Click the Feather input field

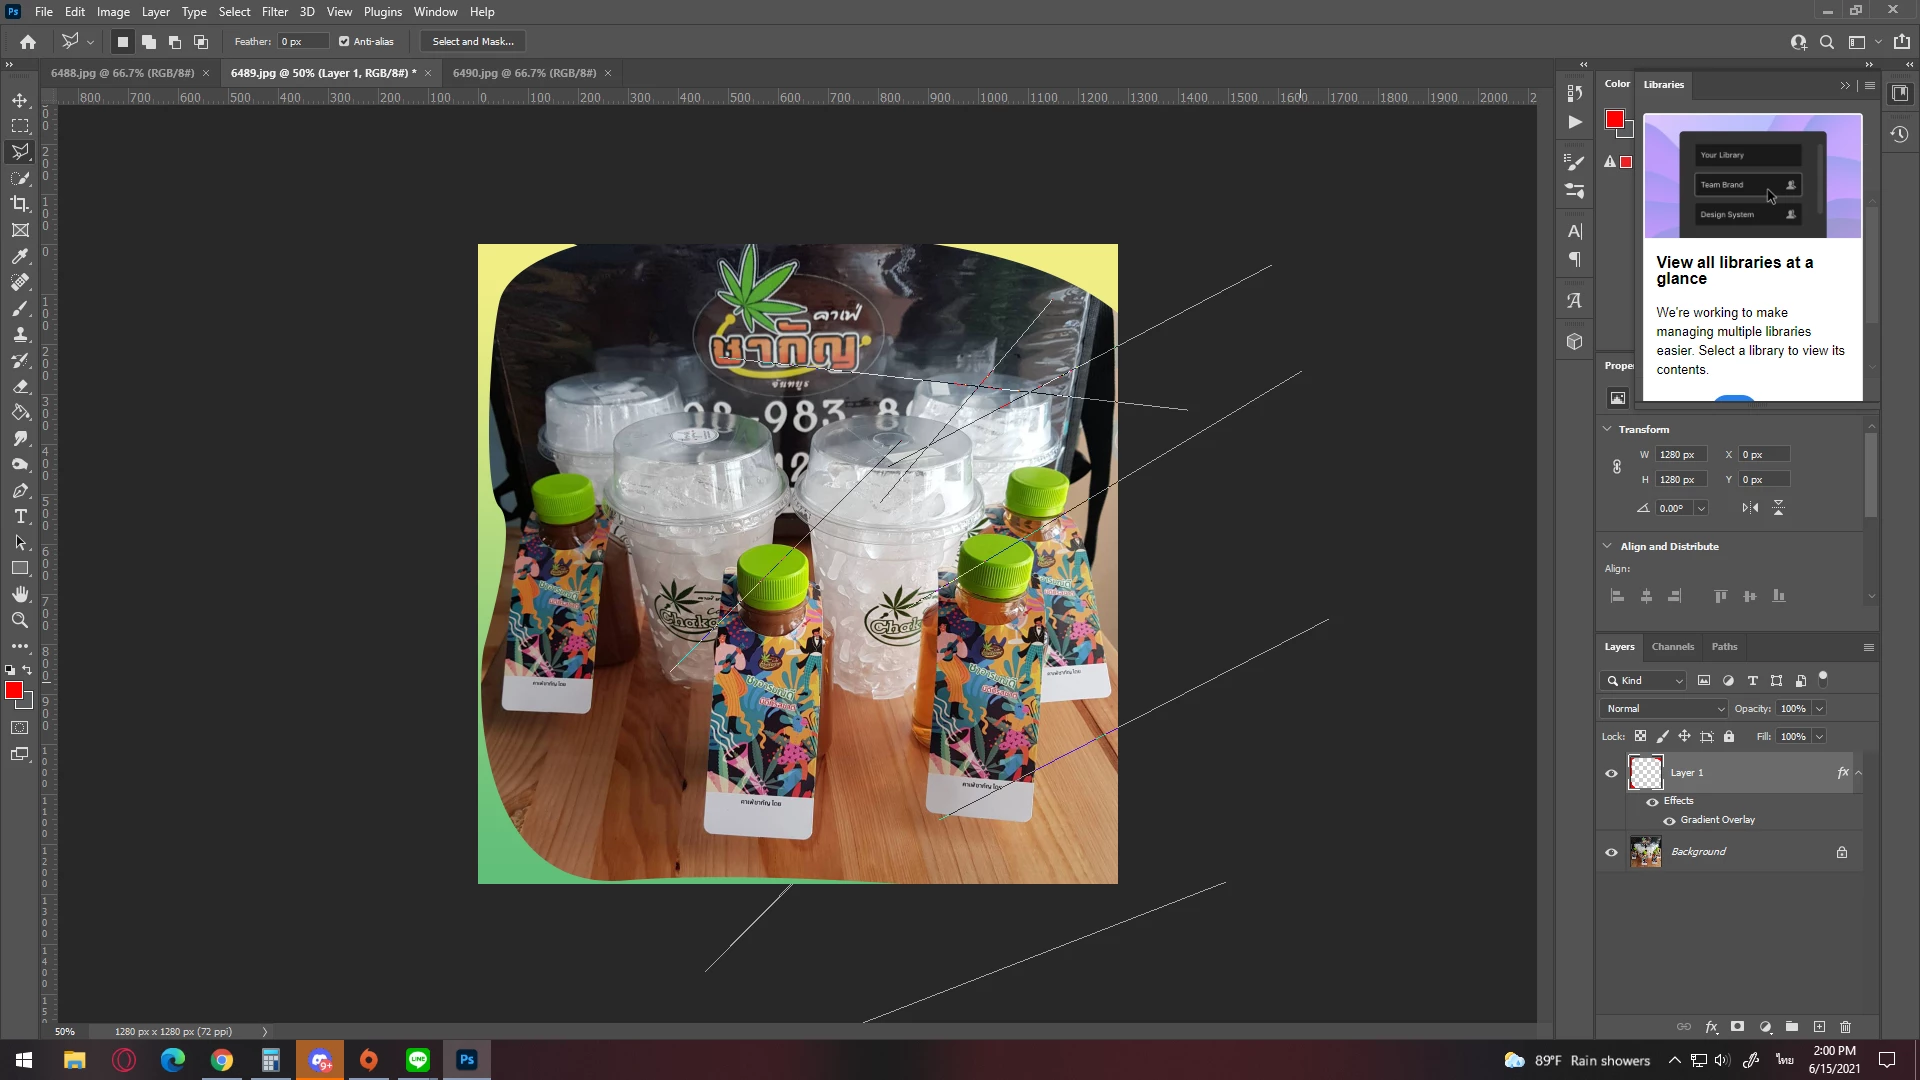[303, 42]
